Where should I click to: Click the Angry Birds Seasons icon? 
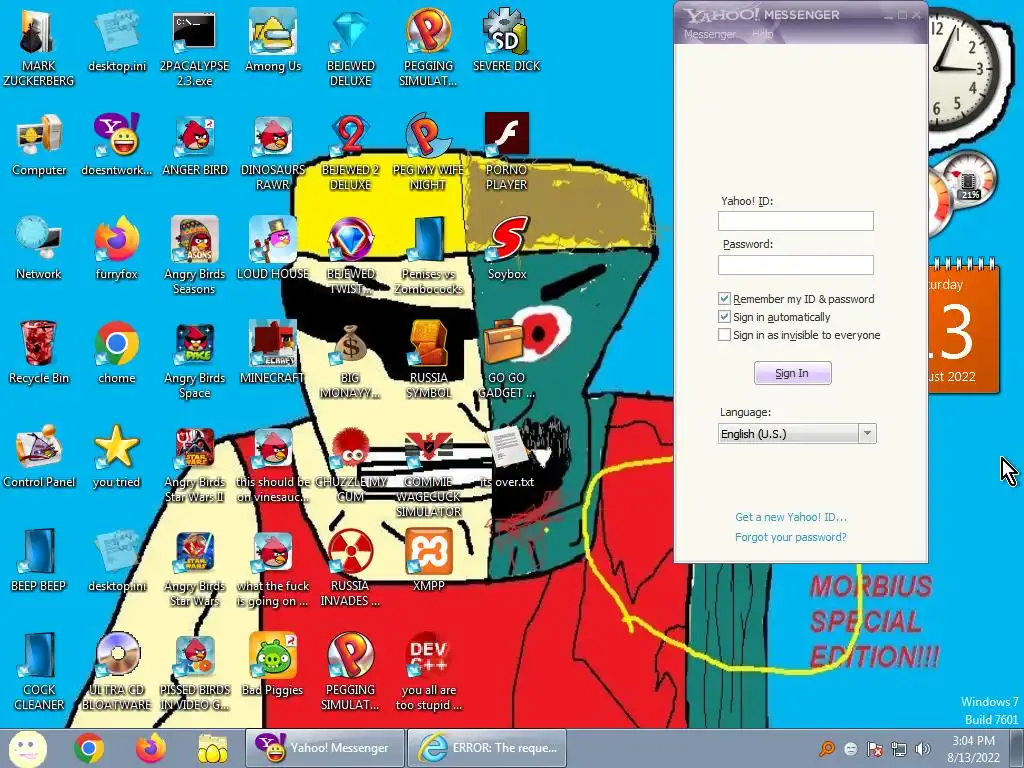(195, 255)
